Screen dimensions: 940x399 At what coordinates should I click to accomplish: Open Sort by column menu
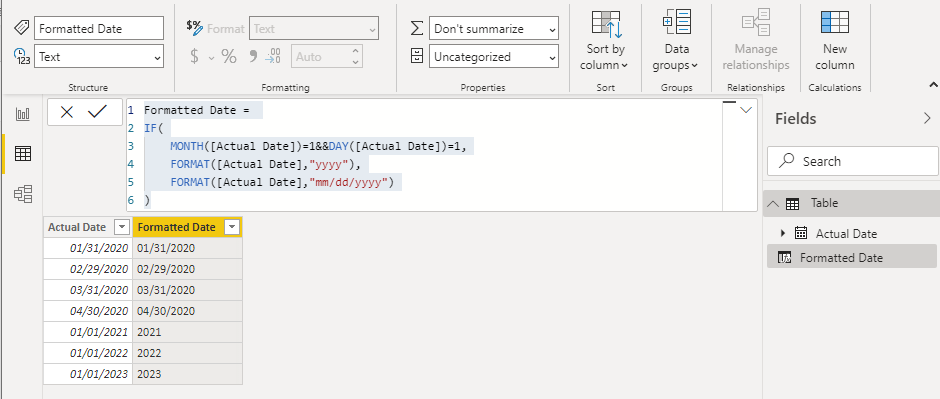(605, 40)
